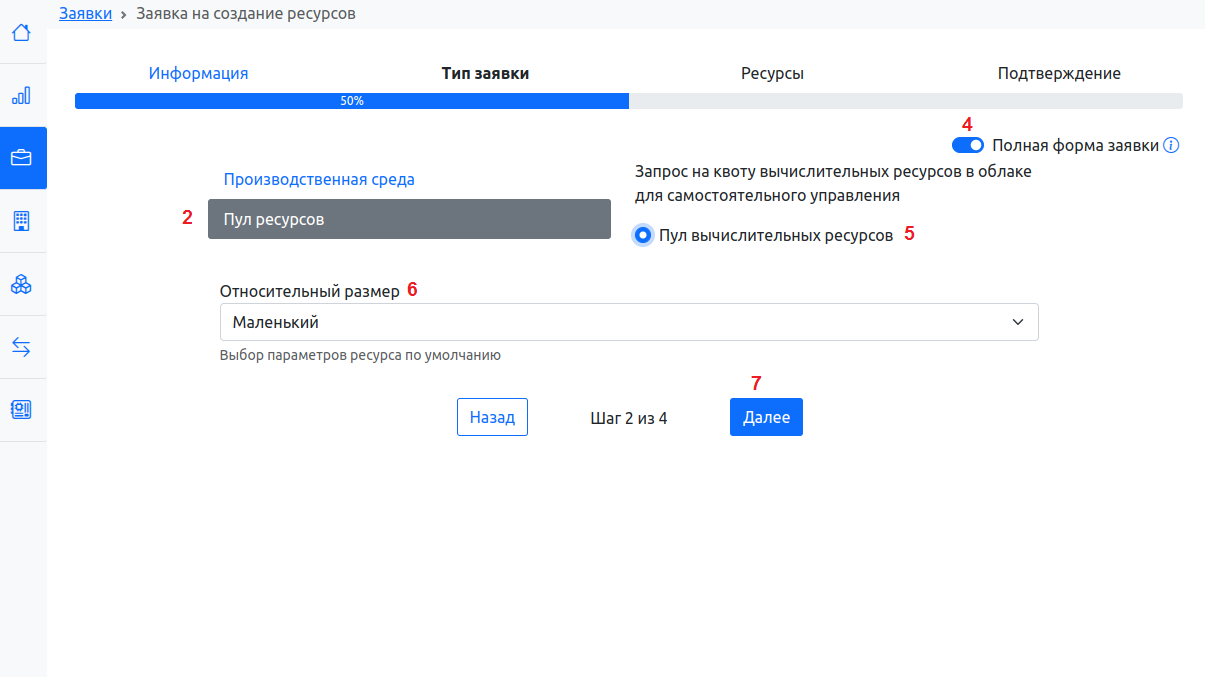The height and width of the screenshot is (677, 1205).
Task: Switch to the Ресурсы step tab
Action: point(772,73)
